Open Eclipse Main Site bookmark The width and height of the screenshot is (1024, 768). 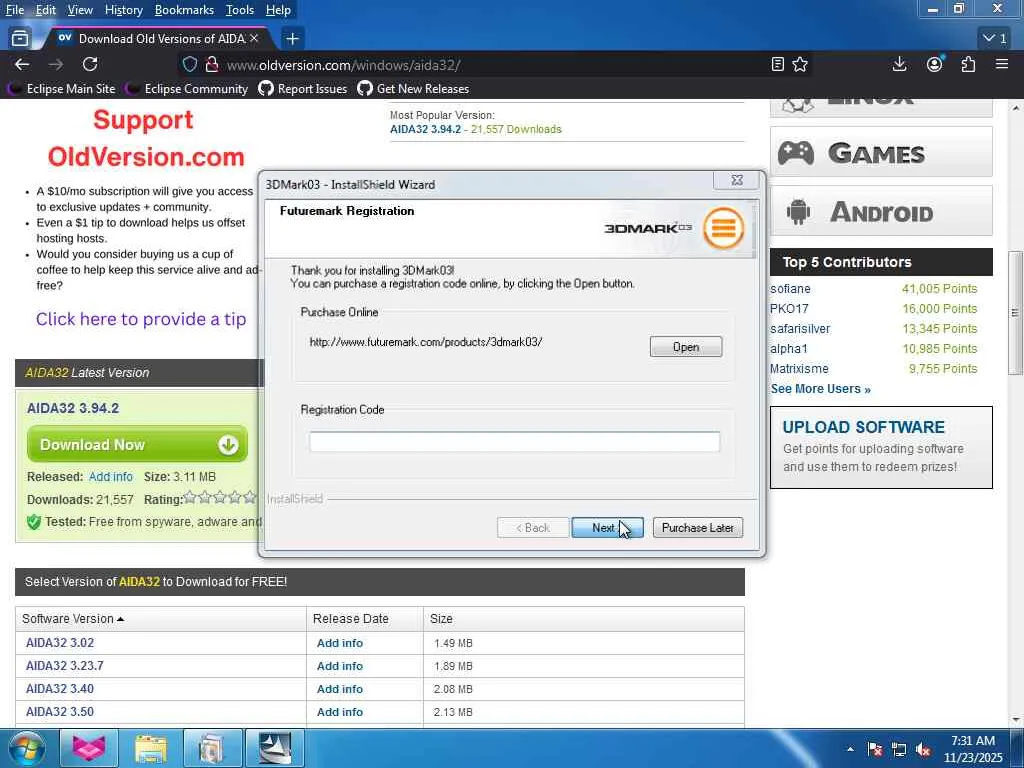[x=61, y=88]
